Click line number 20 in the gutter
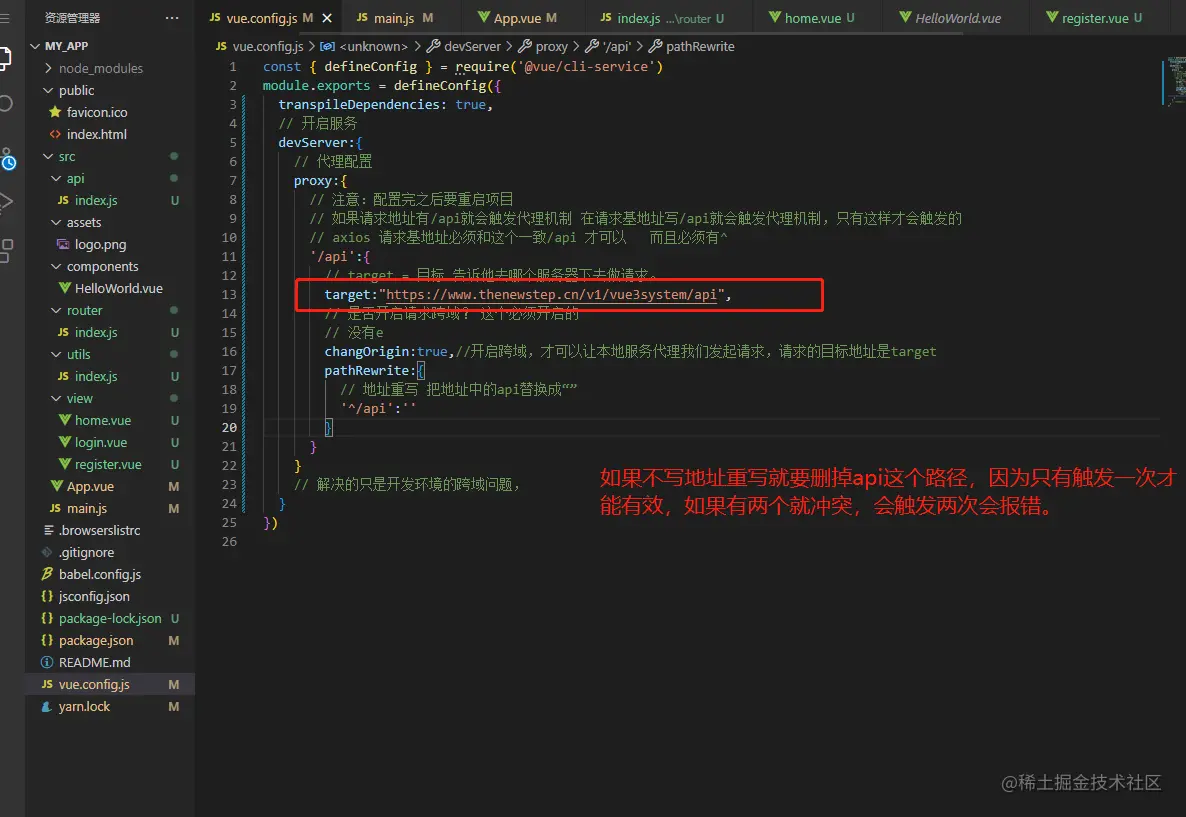 click(x=229, y=427)
